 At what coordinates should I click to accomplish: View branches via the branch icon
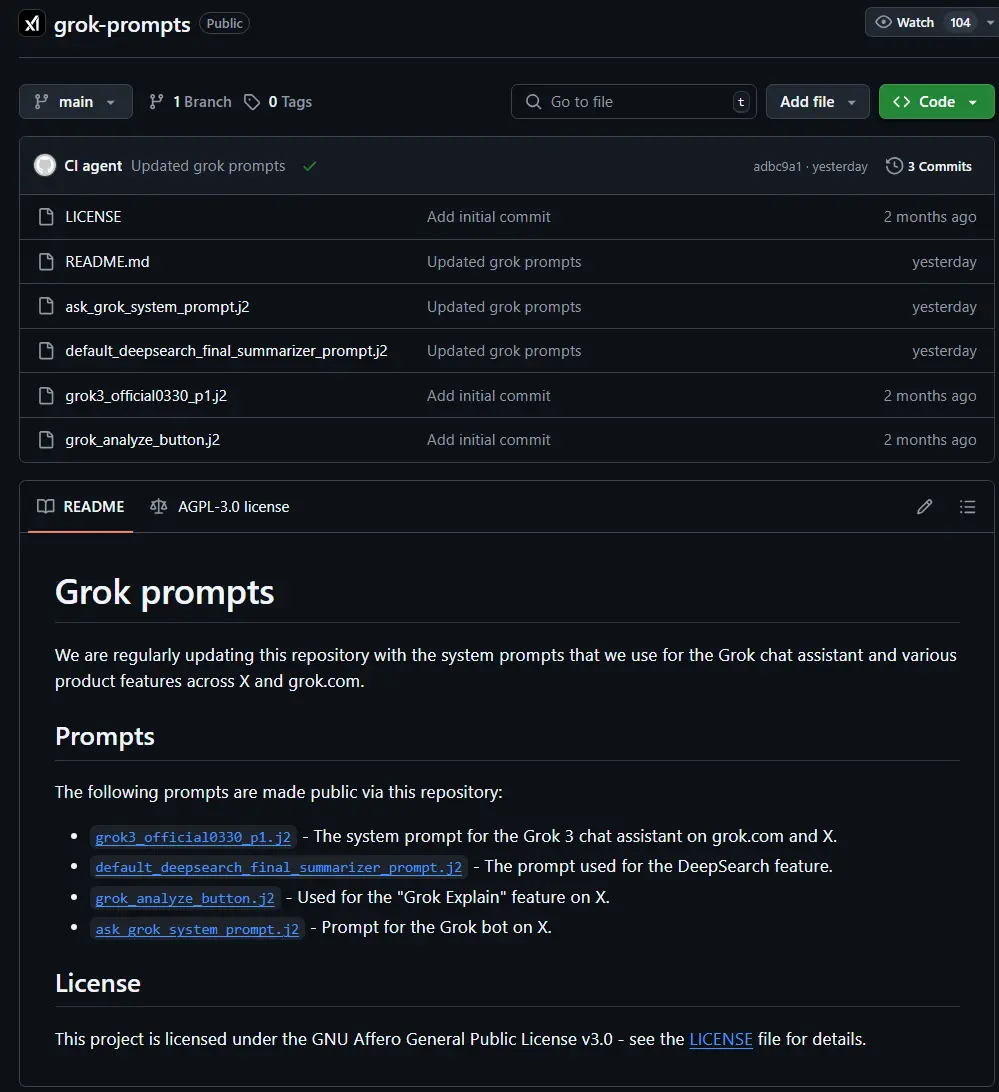pyautogui.click(x=156, y=101)
